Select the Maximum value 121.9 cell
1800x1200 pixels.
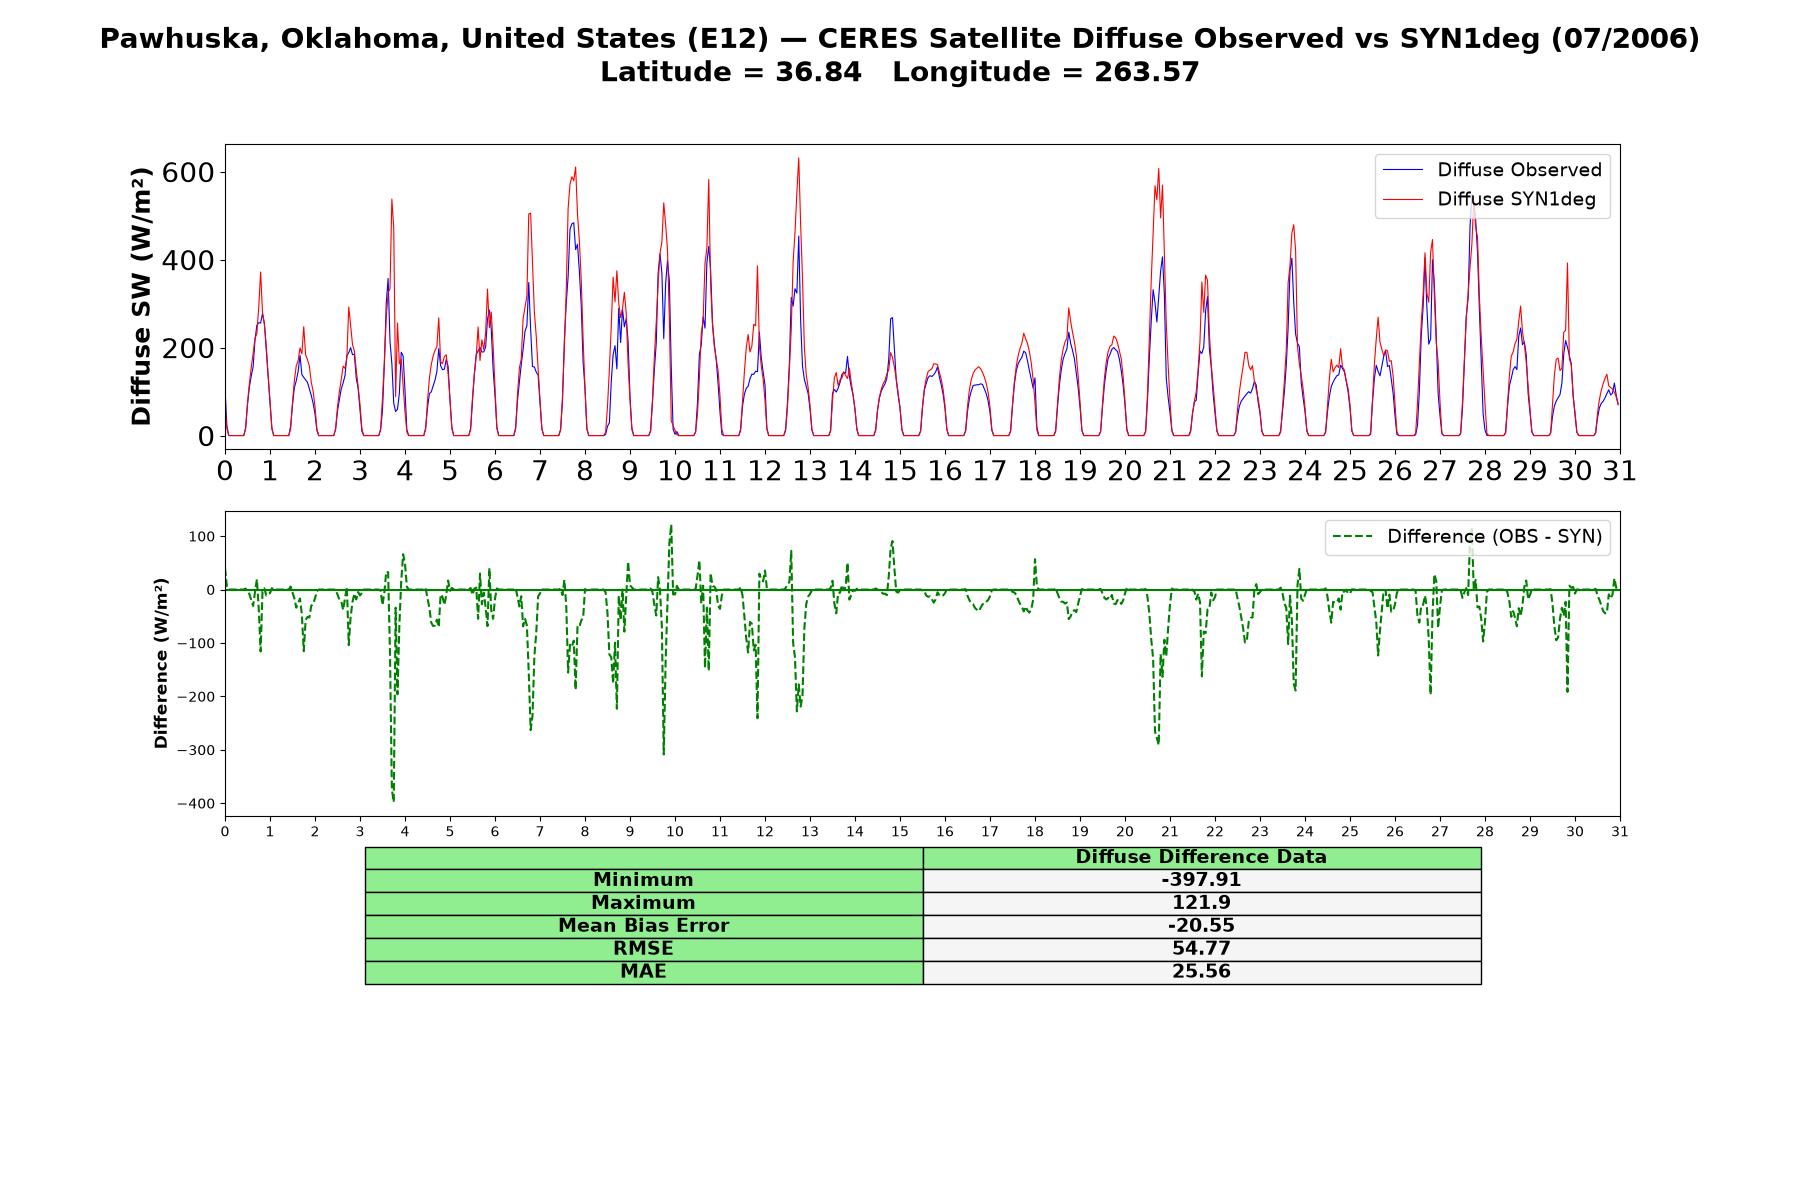point(1202,903)
